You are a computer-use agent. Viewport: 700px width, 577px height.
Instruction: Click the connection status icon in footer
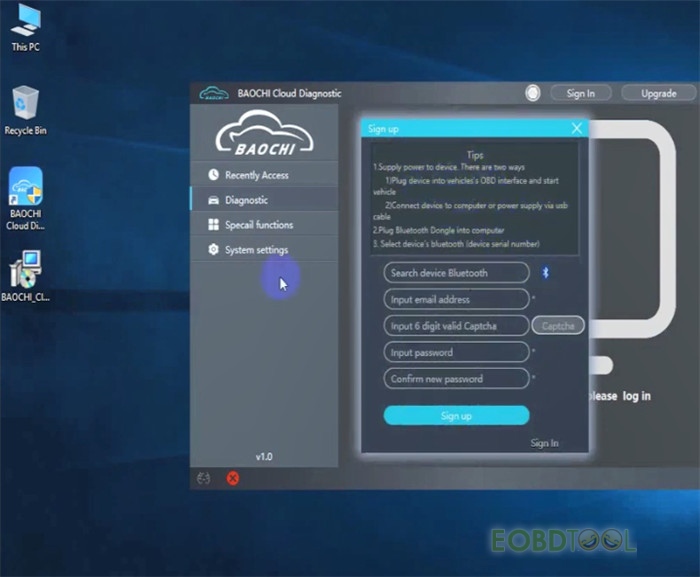pos(205,478)
